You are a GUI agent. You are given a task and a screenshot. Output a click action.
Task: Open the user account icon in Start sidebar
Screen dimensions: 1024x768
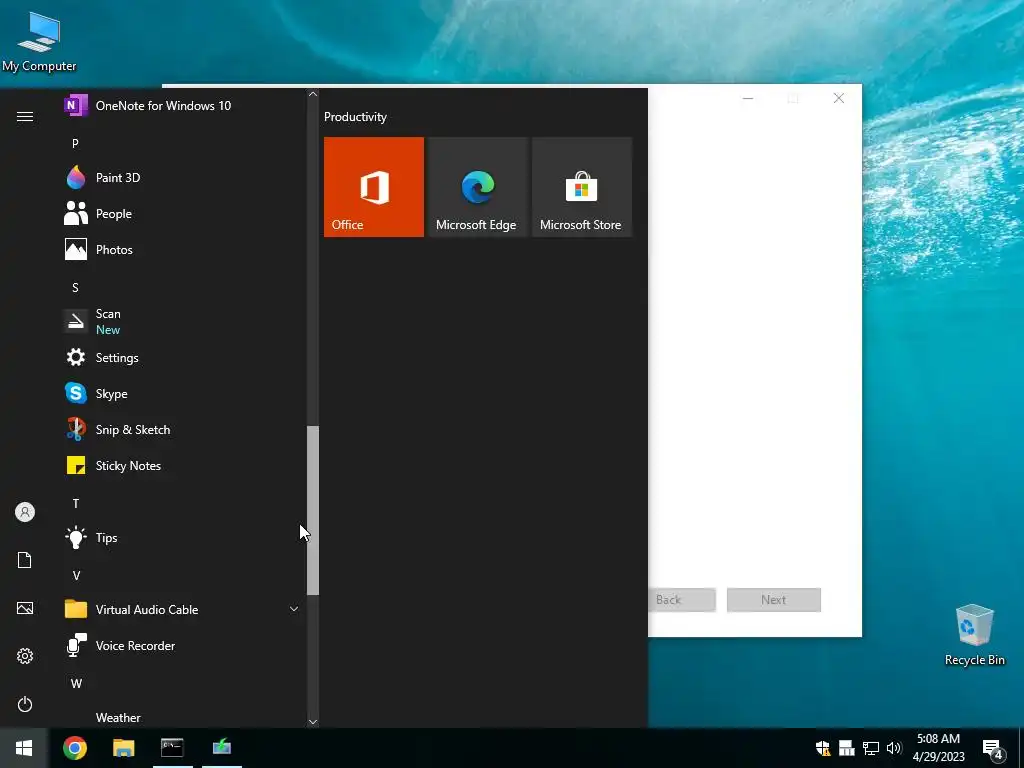pos(25,512)
